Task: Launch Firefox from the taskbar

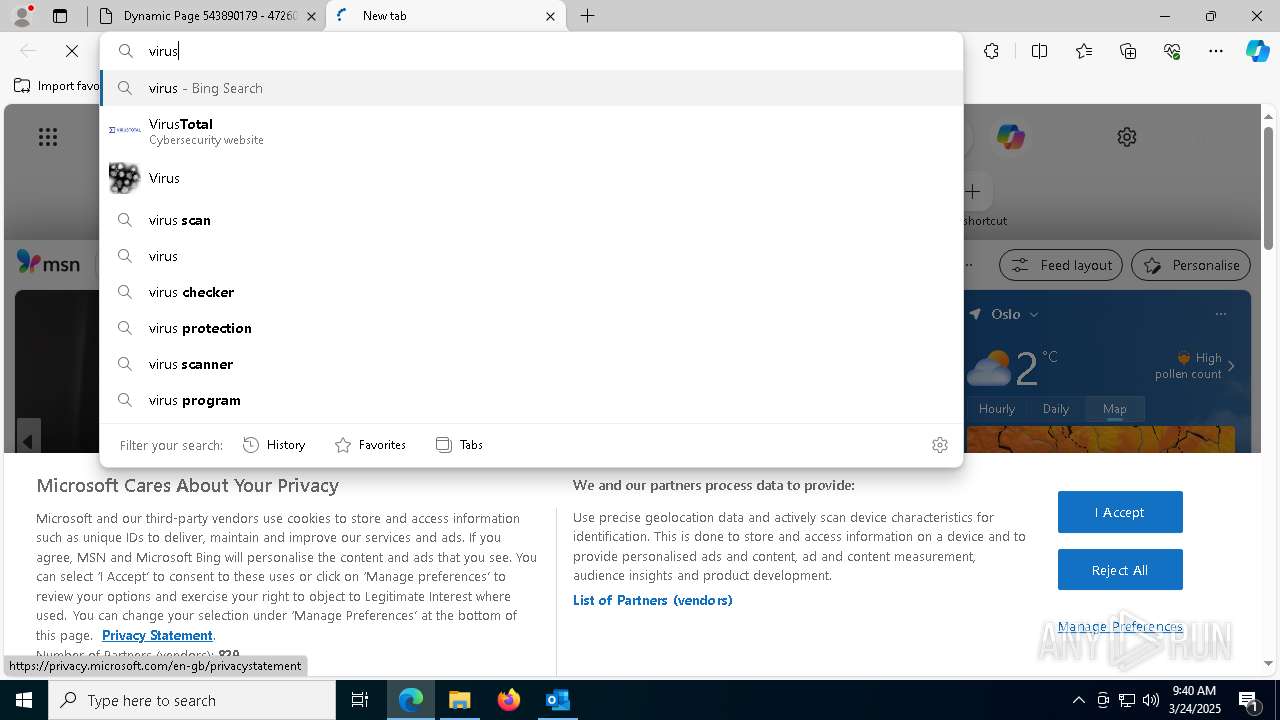Action: tap(509, 700)
